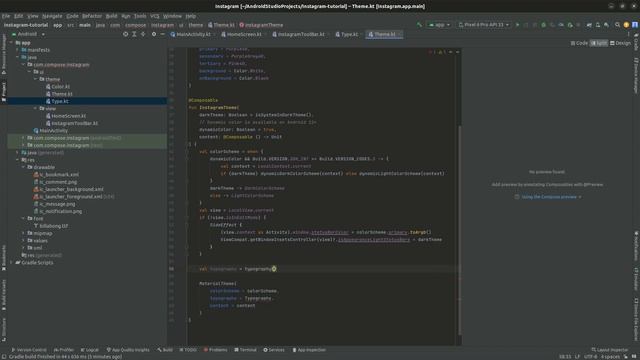Switch editor to Design view mode
The height and width of the screenshot is (360, 640).
click(620, 43)
